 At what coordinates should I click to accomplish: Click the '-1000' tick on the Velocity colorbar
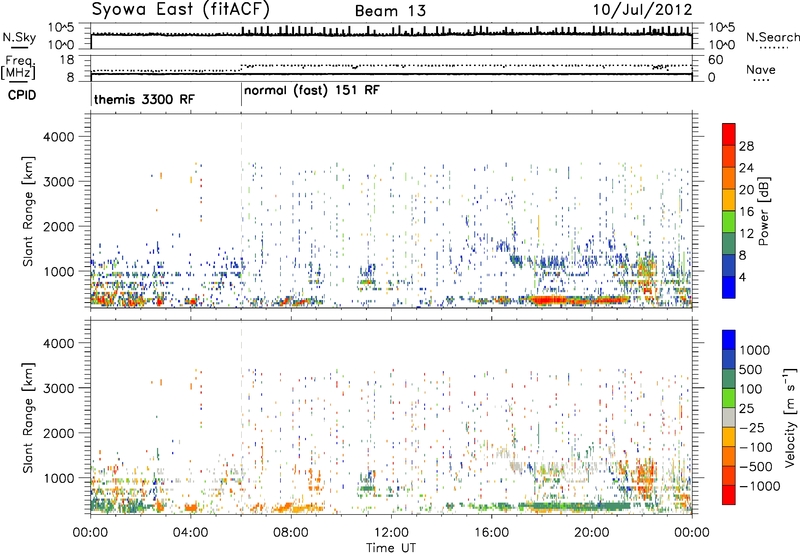click(759, 486)
